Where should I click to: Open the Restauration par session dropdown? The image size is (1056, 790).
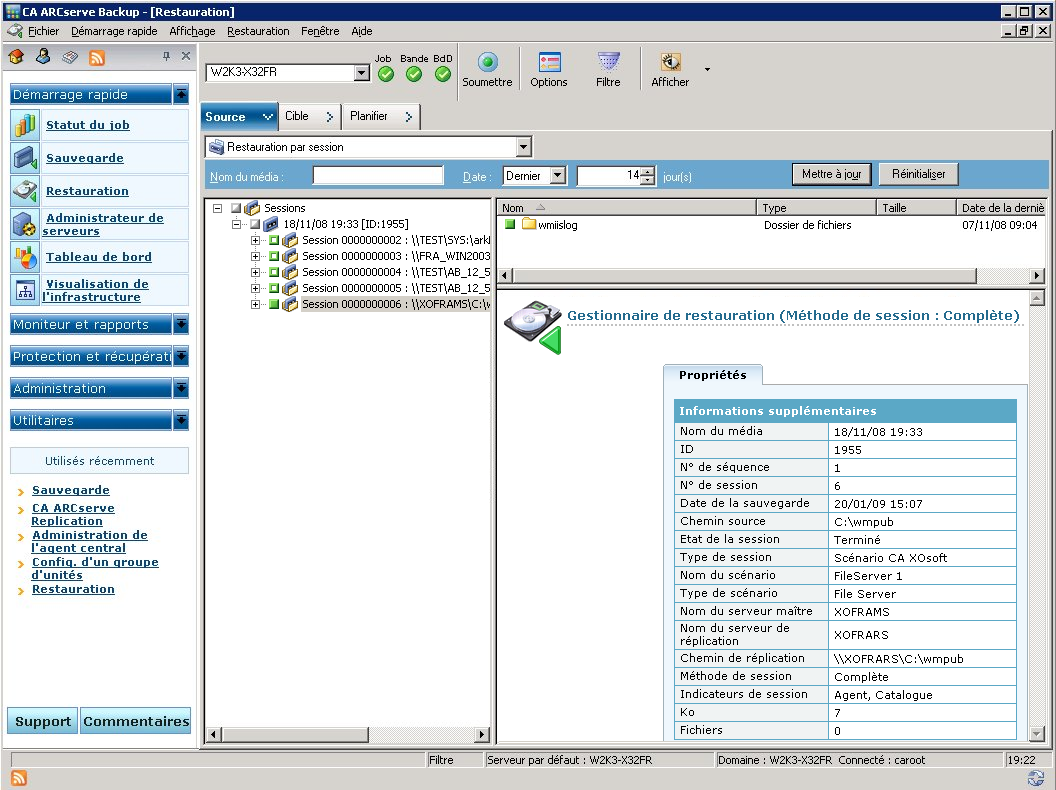[x=523, y=147]
